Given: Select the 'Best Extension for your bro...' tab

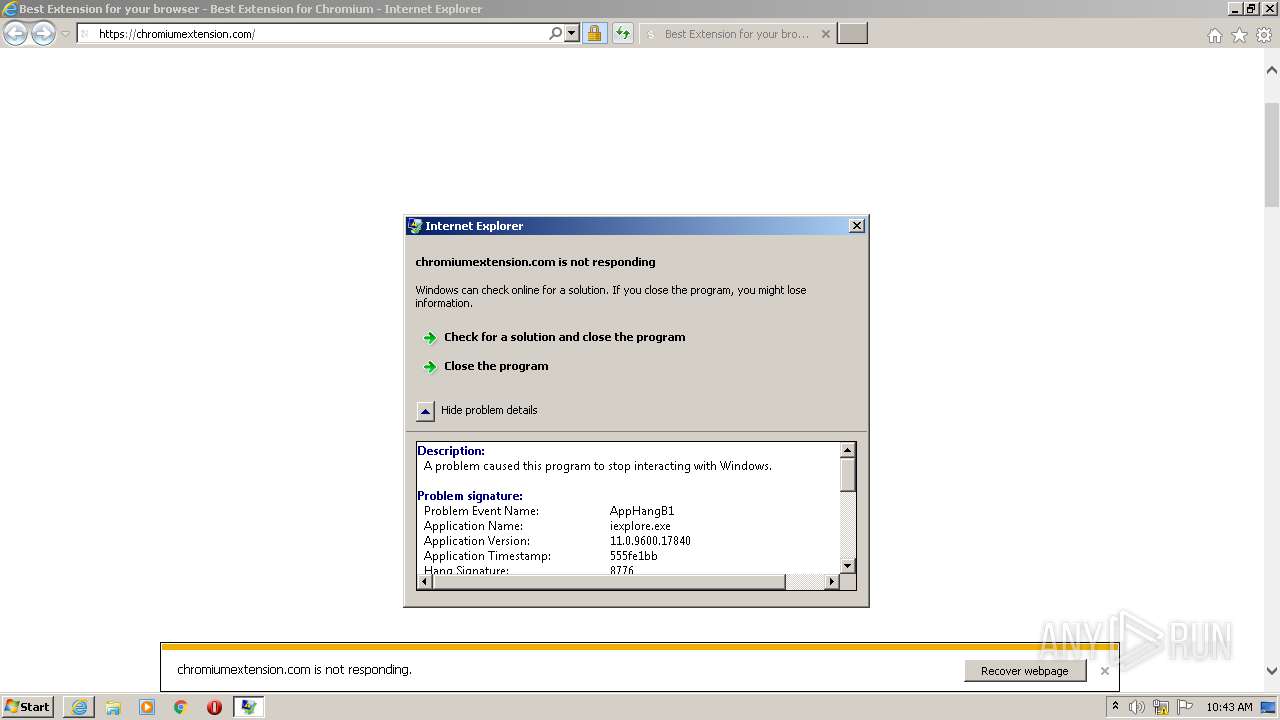Looking at the screenshot, I should tap(737, 34).
